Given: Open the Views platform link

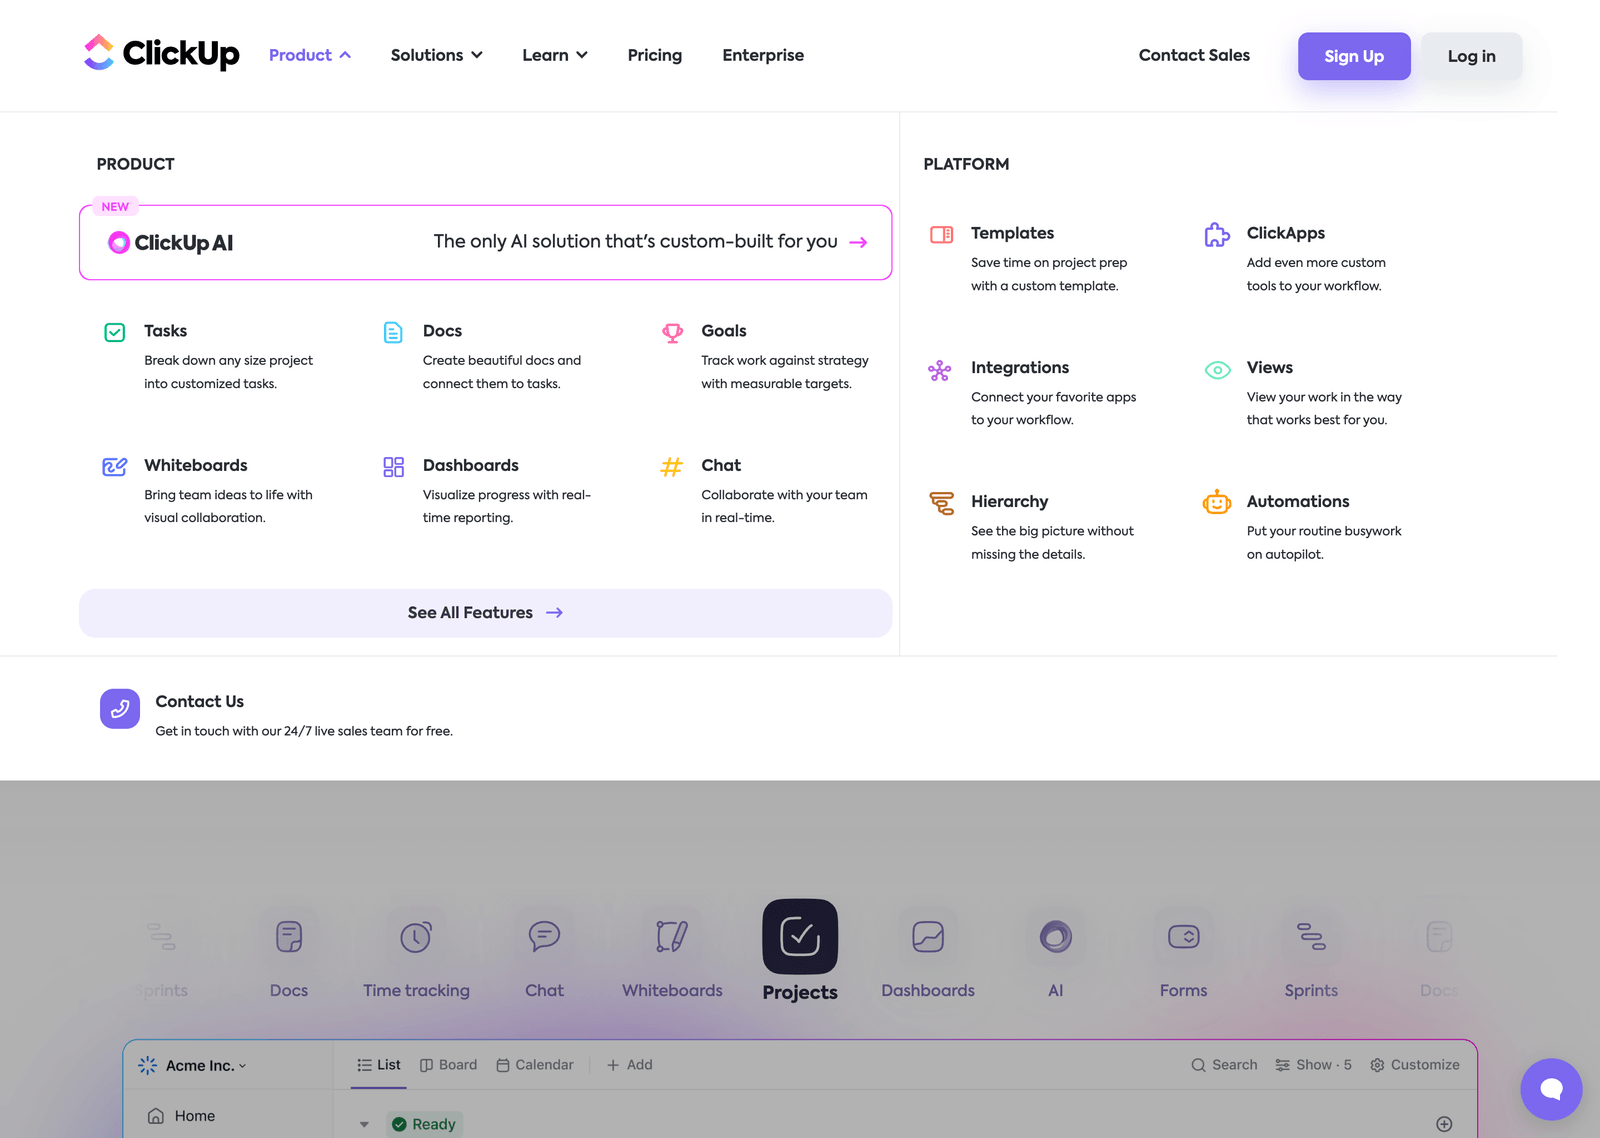Looking at the screenshot, I should pos(1270,367).
